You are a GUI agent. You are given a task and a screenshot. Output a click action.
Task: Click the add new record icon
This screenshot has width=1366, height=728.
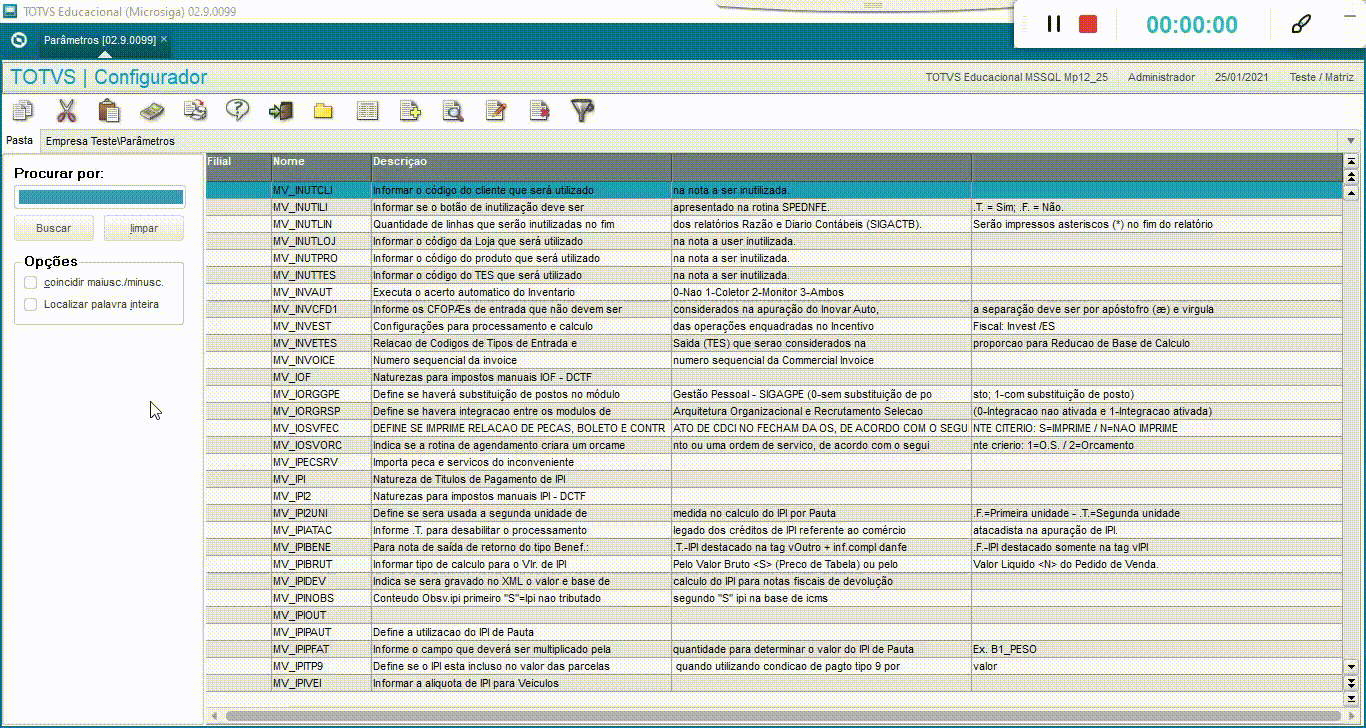pyautogui.click(x=410, y=111)
